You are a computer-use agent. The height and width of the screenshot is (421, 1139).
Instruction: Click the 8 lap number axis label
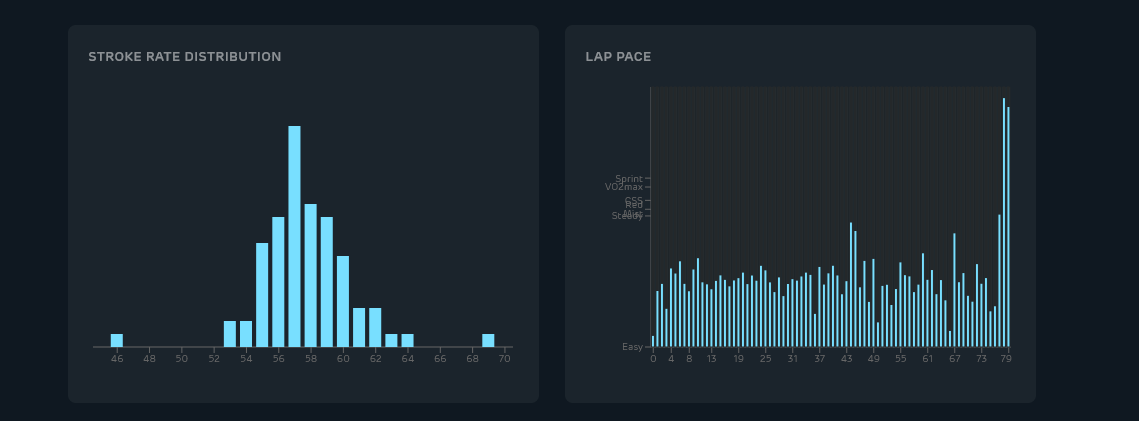click(689, 359)
